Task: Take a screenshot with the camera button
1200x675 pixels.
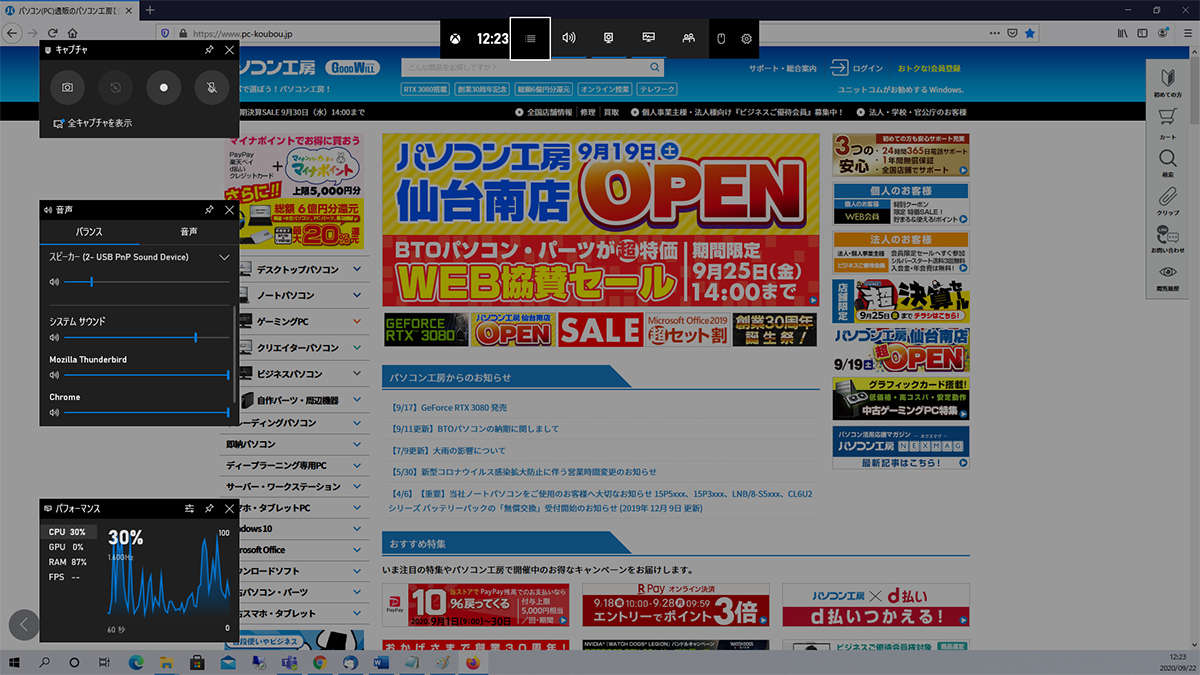Action: tap(67, 88)
